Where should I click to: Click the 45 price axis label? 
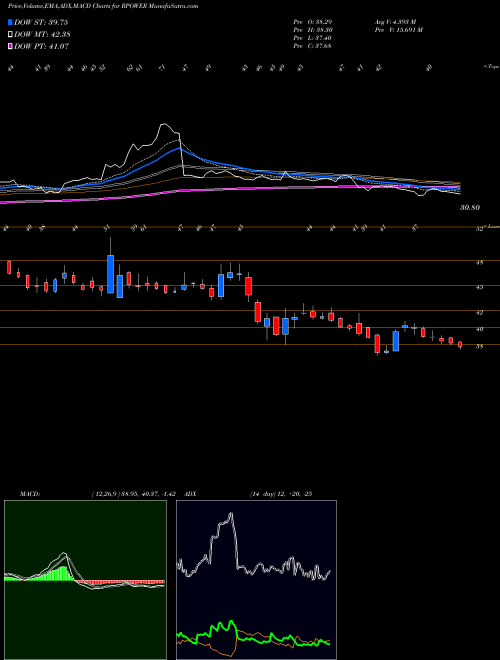(x=479, y=287)
